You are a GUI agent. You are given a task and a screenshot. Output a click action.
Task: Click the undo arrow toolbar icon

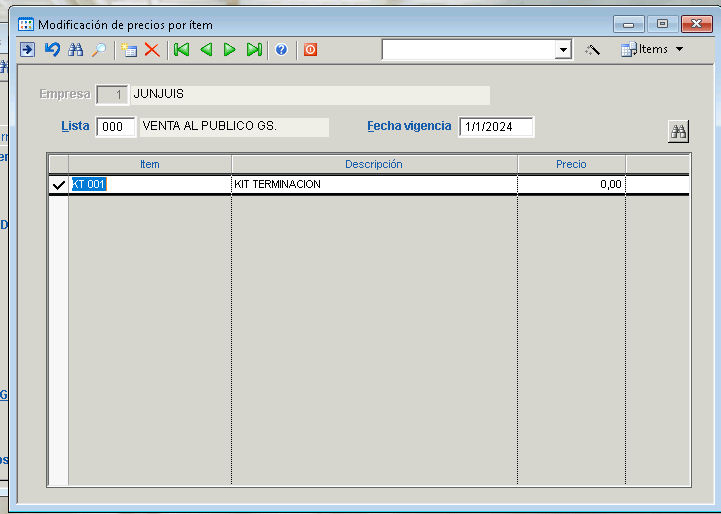[x=52, y=49]
